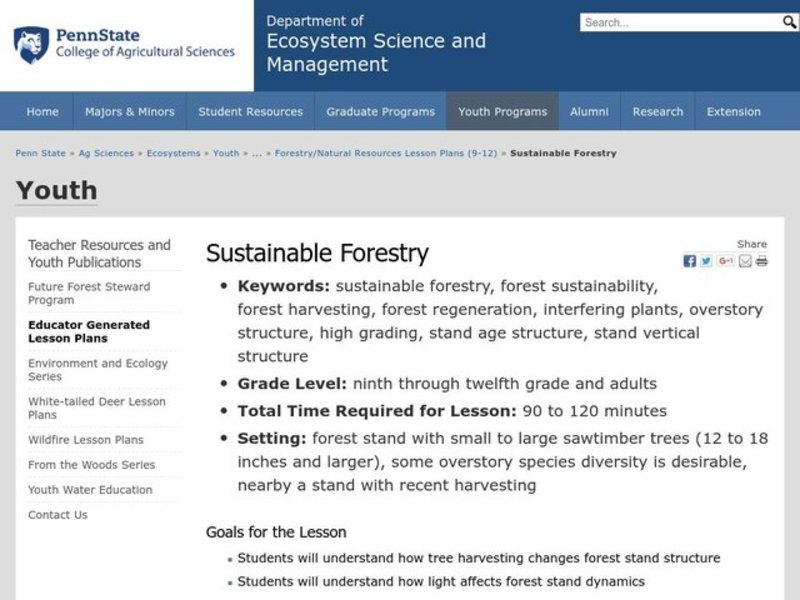Open the Home navigation item
This screenshot has width=800, height=600.
pos(42,112)
